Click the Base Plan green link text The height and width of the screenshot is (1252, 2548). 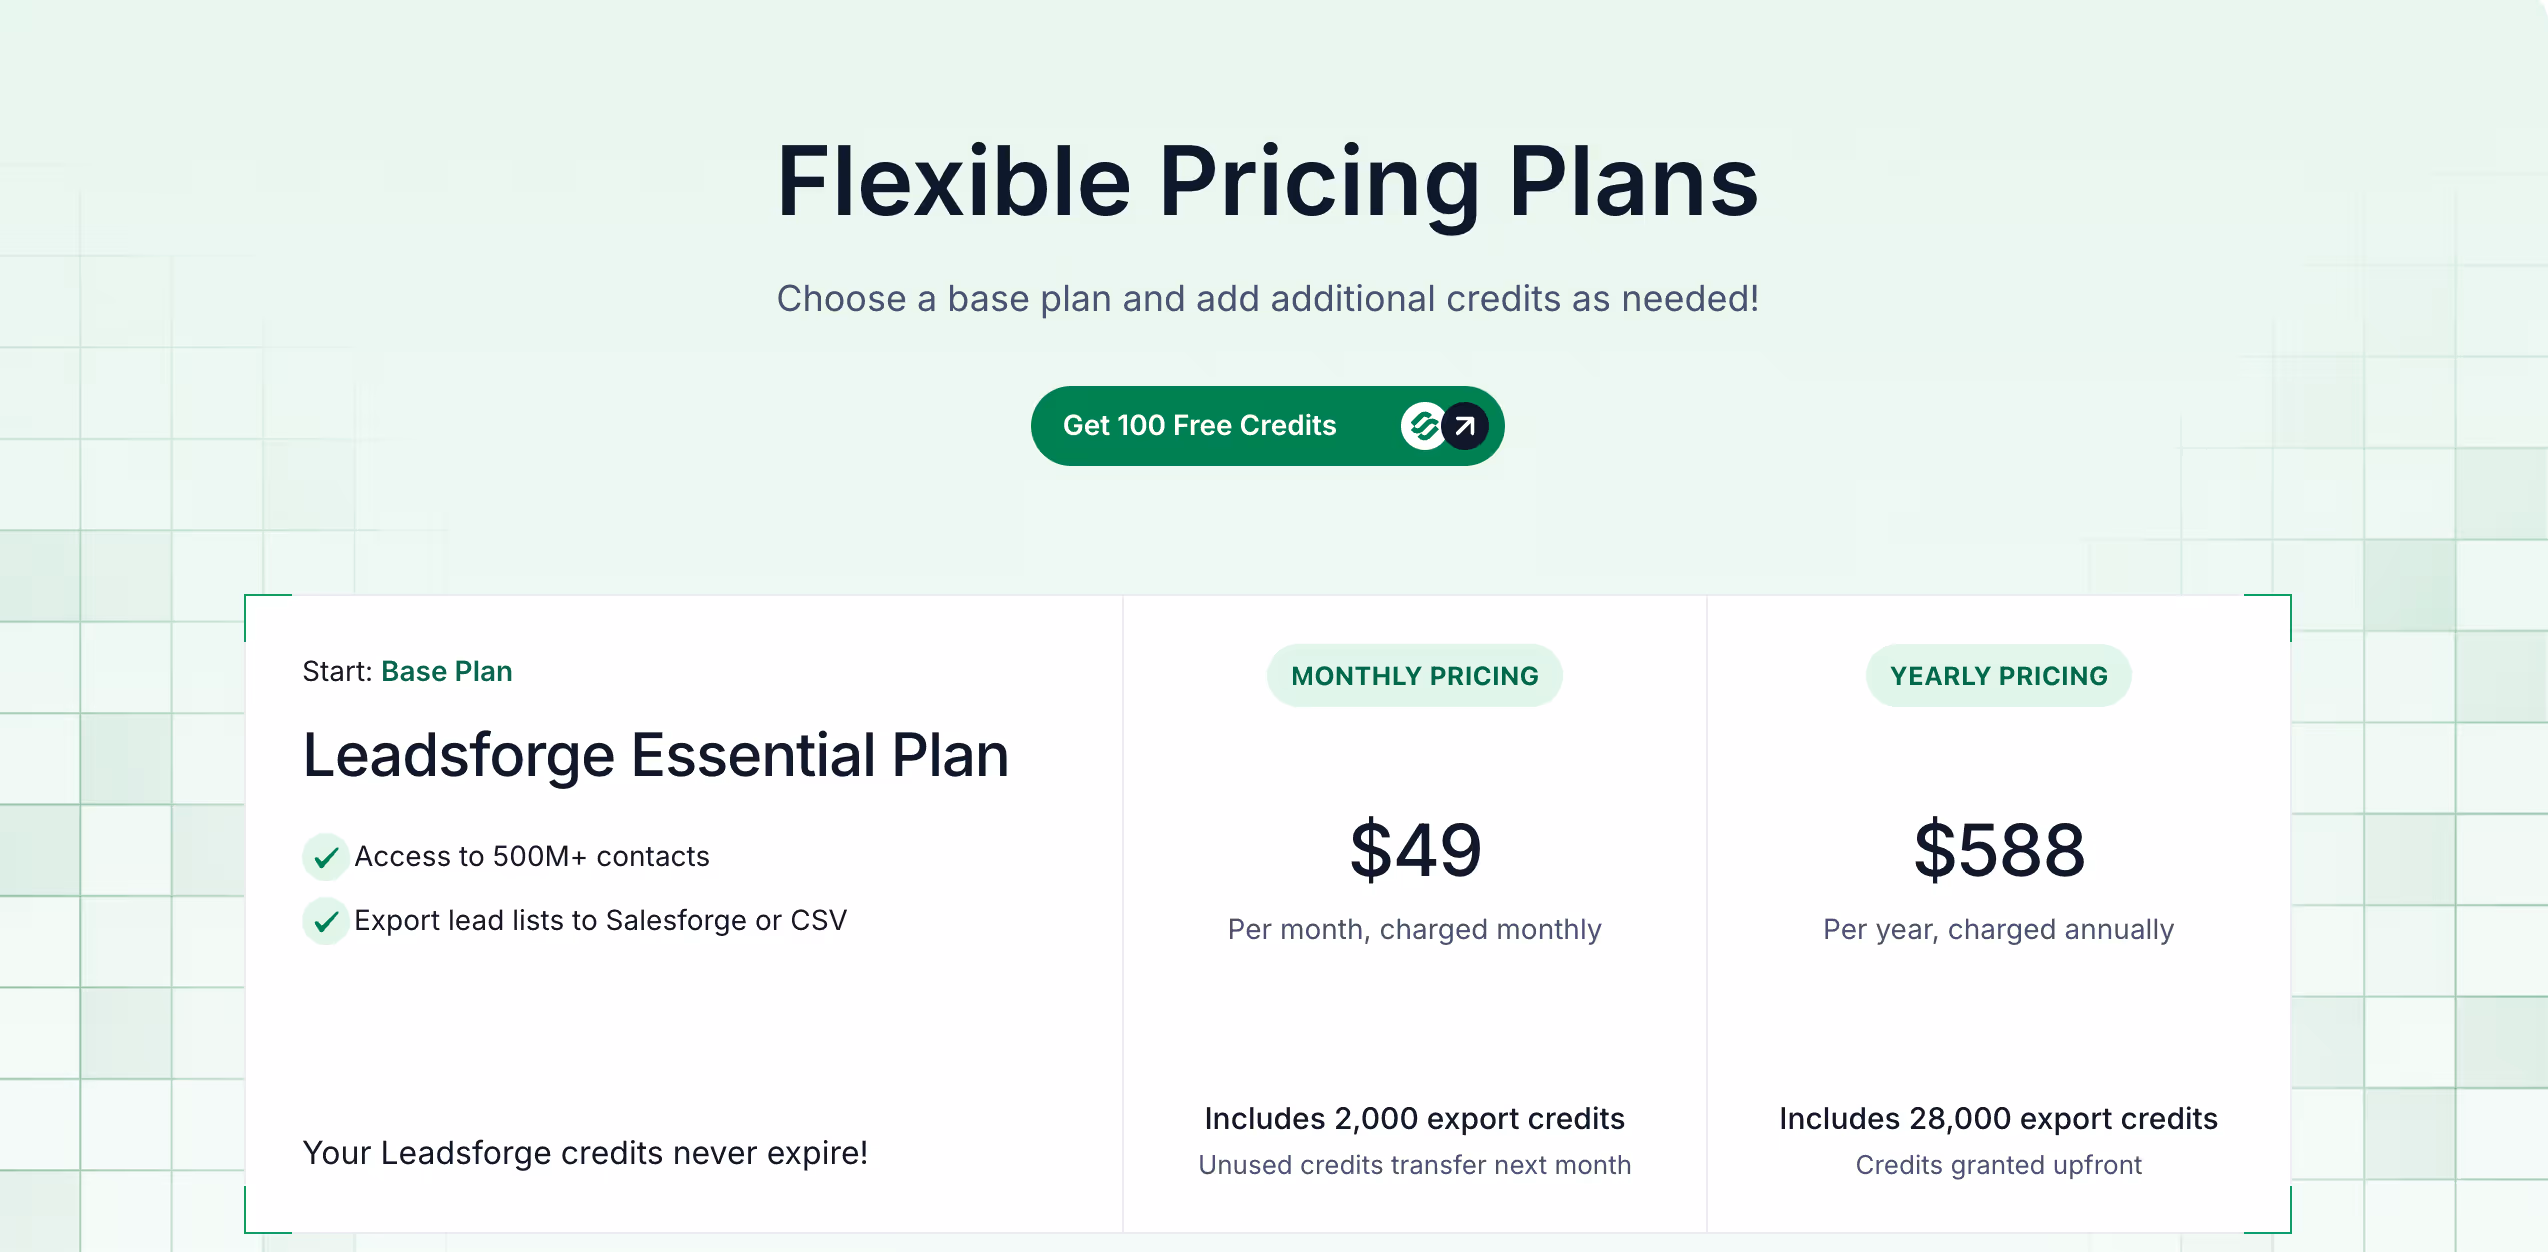point(447,671)
